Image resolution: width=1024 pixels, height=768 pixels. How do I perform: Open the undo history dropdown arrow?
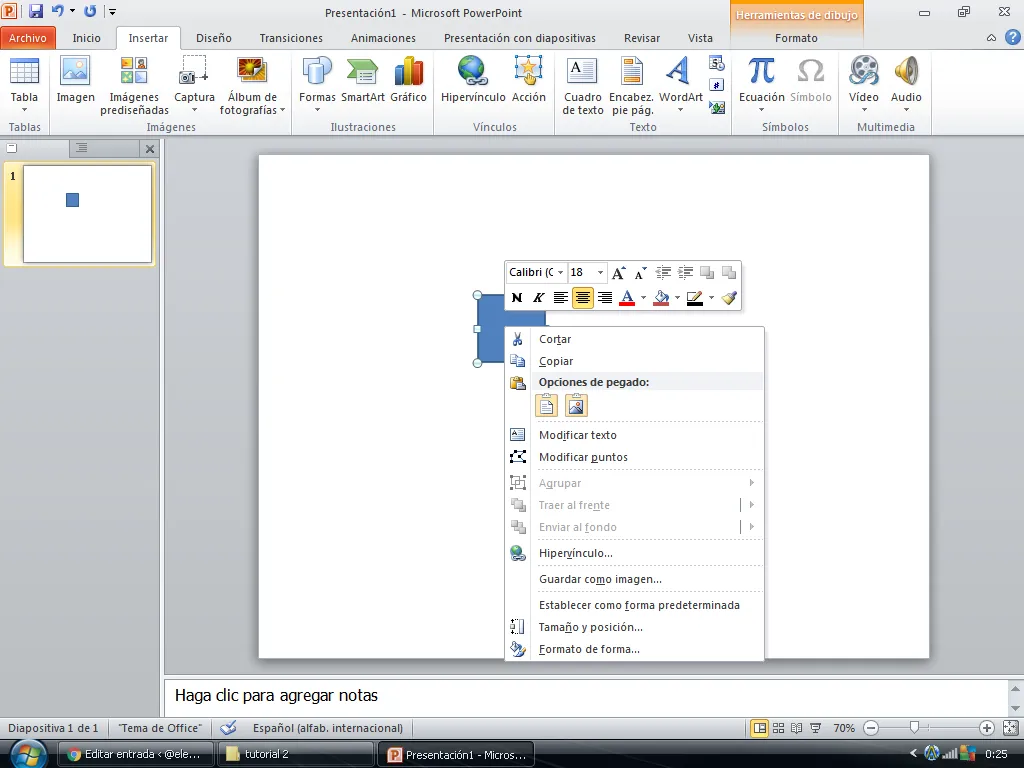pos(72,11)
